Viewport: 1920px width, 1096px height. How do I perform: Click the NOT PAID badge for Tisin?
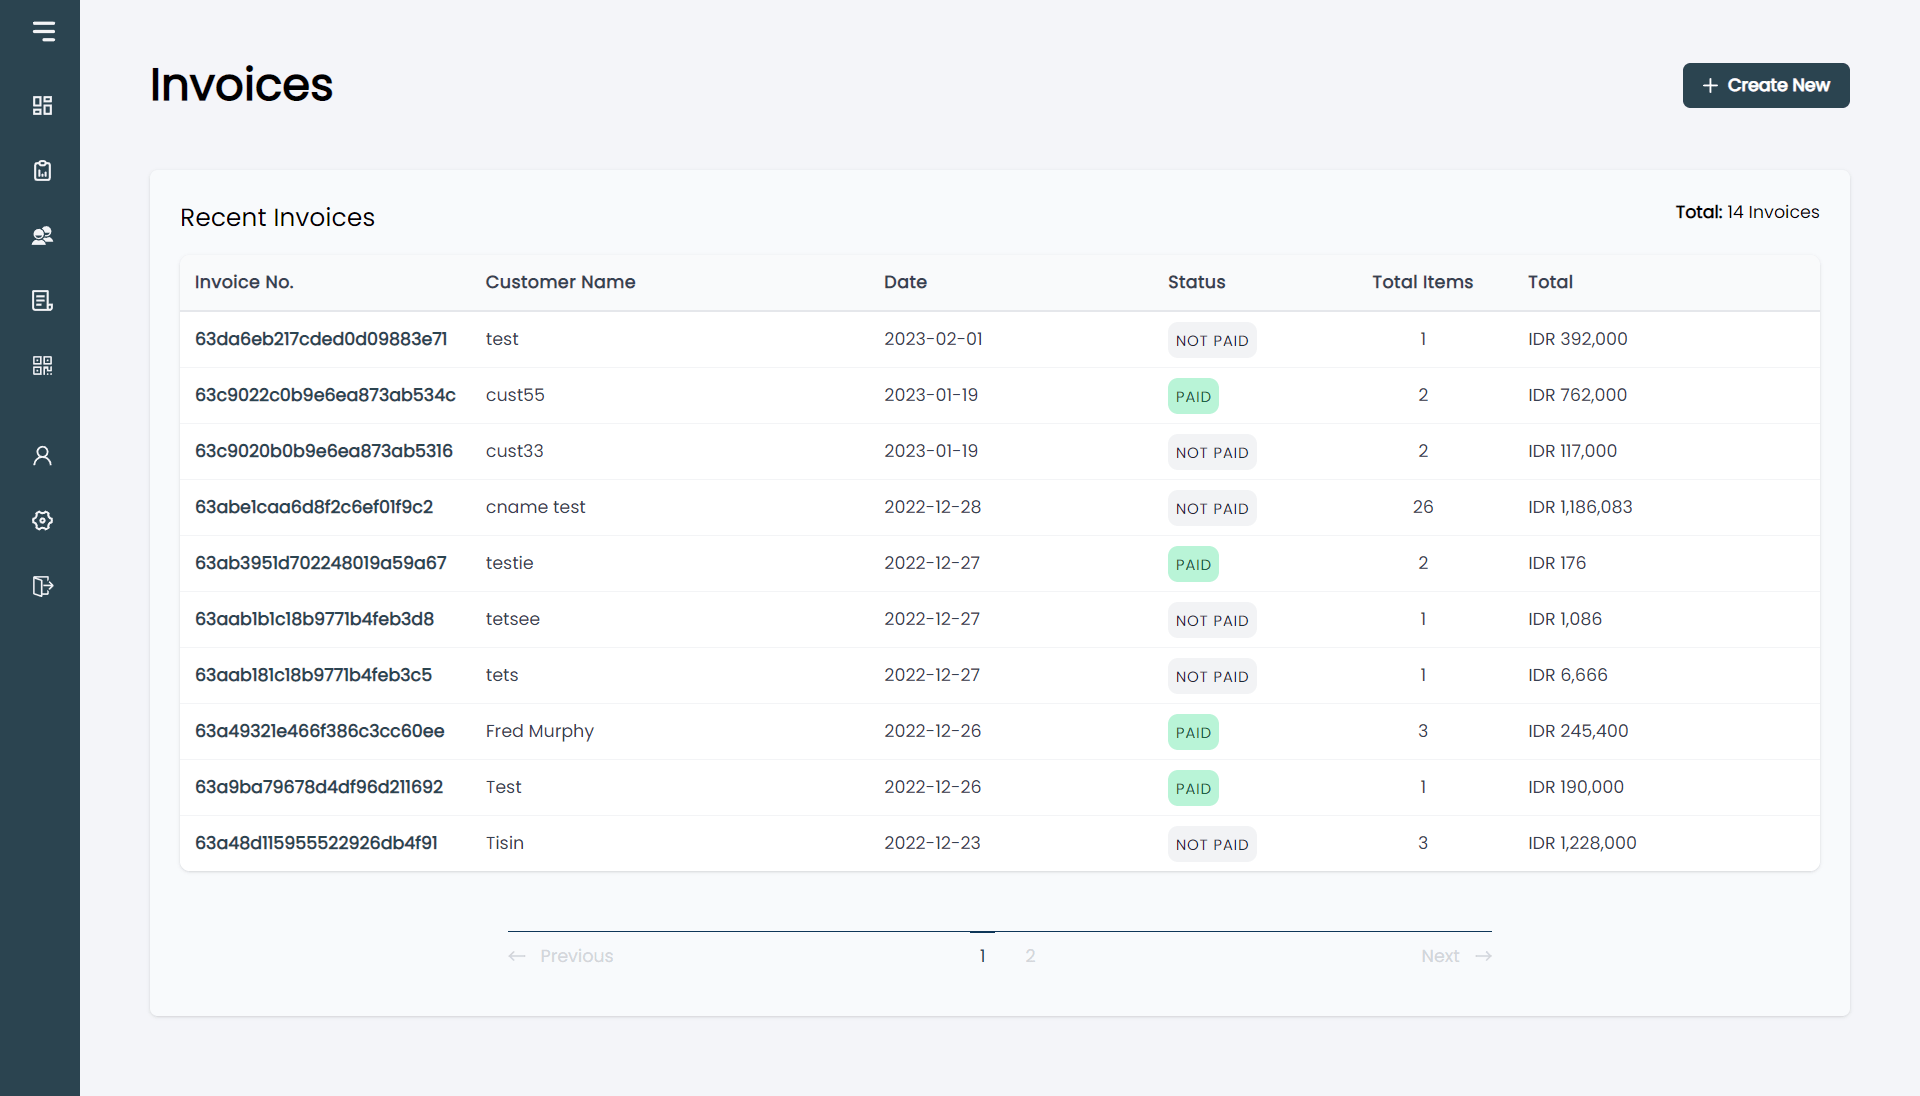[x=1212, y=844]
